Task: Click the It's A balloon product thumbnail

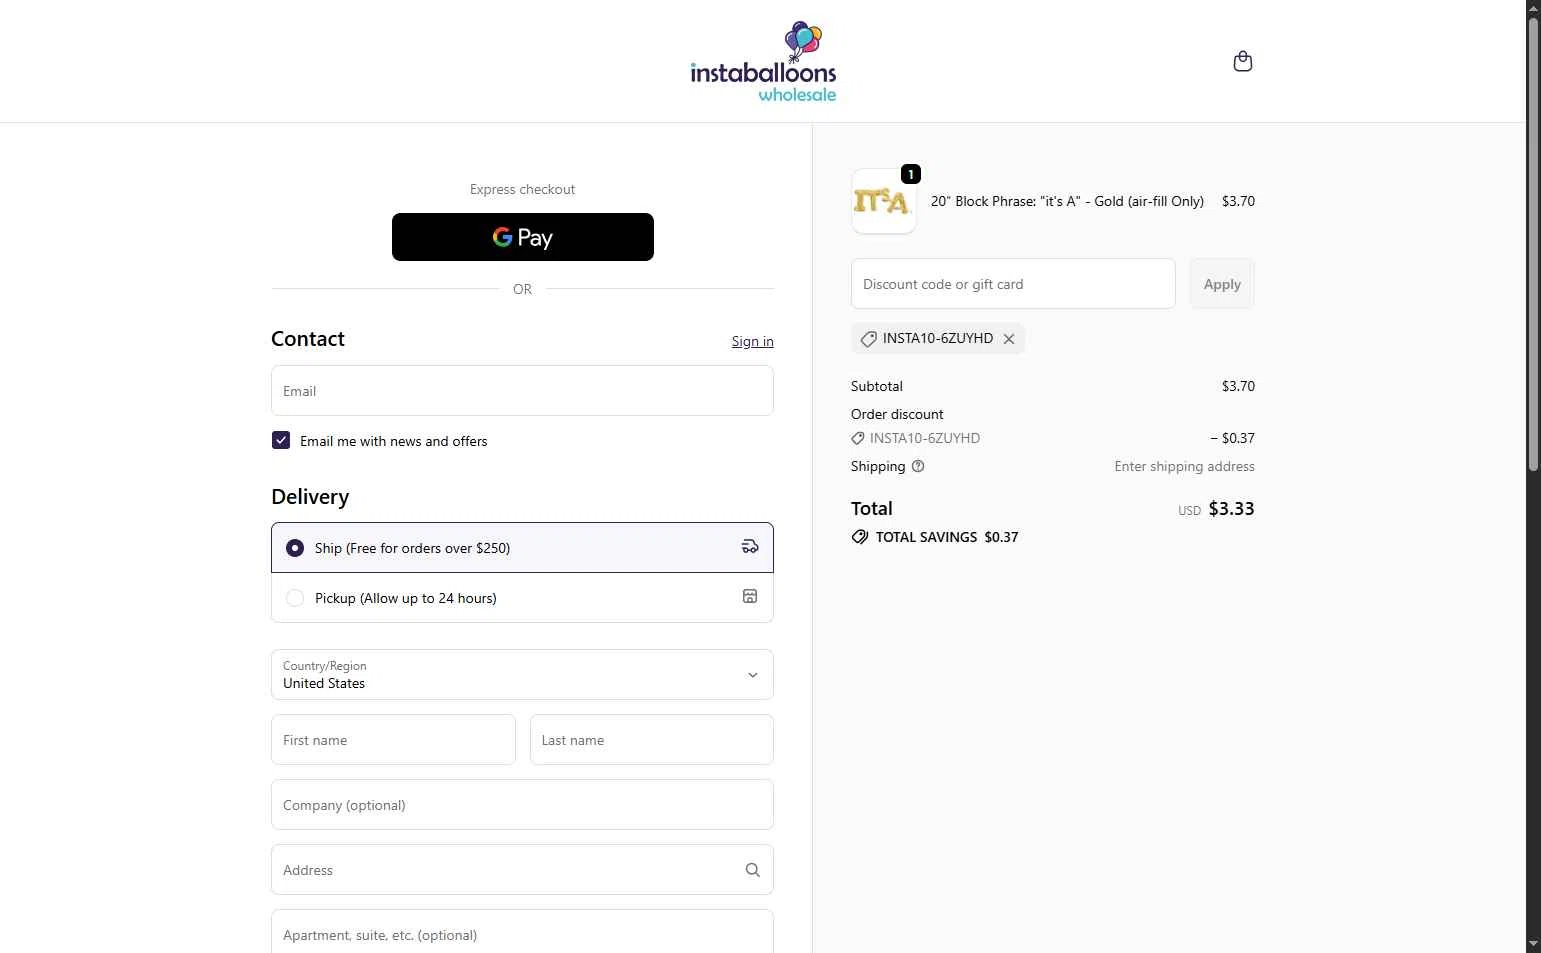Action: pos(883,202)
